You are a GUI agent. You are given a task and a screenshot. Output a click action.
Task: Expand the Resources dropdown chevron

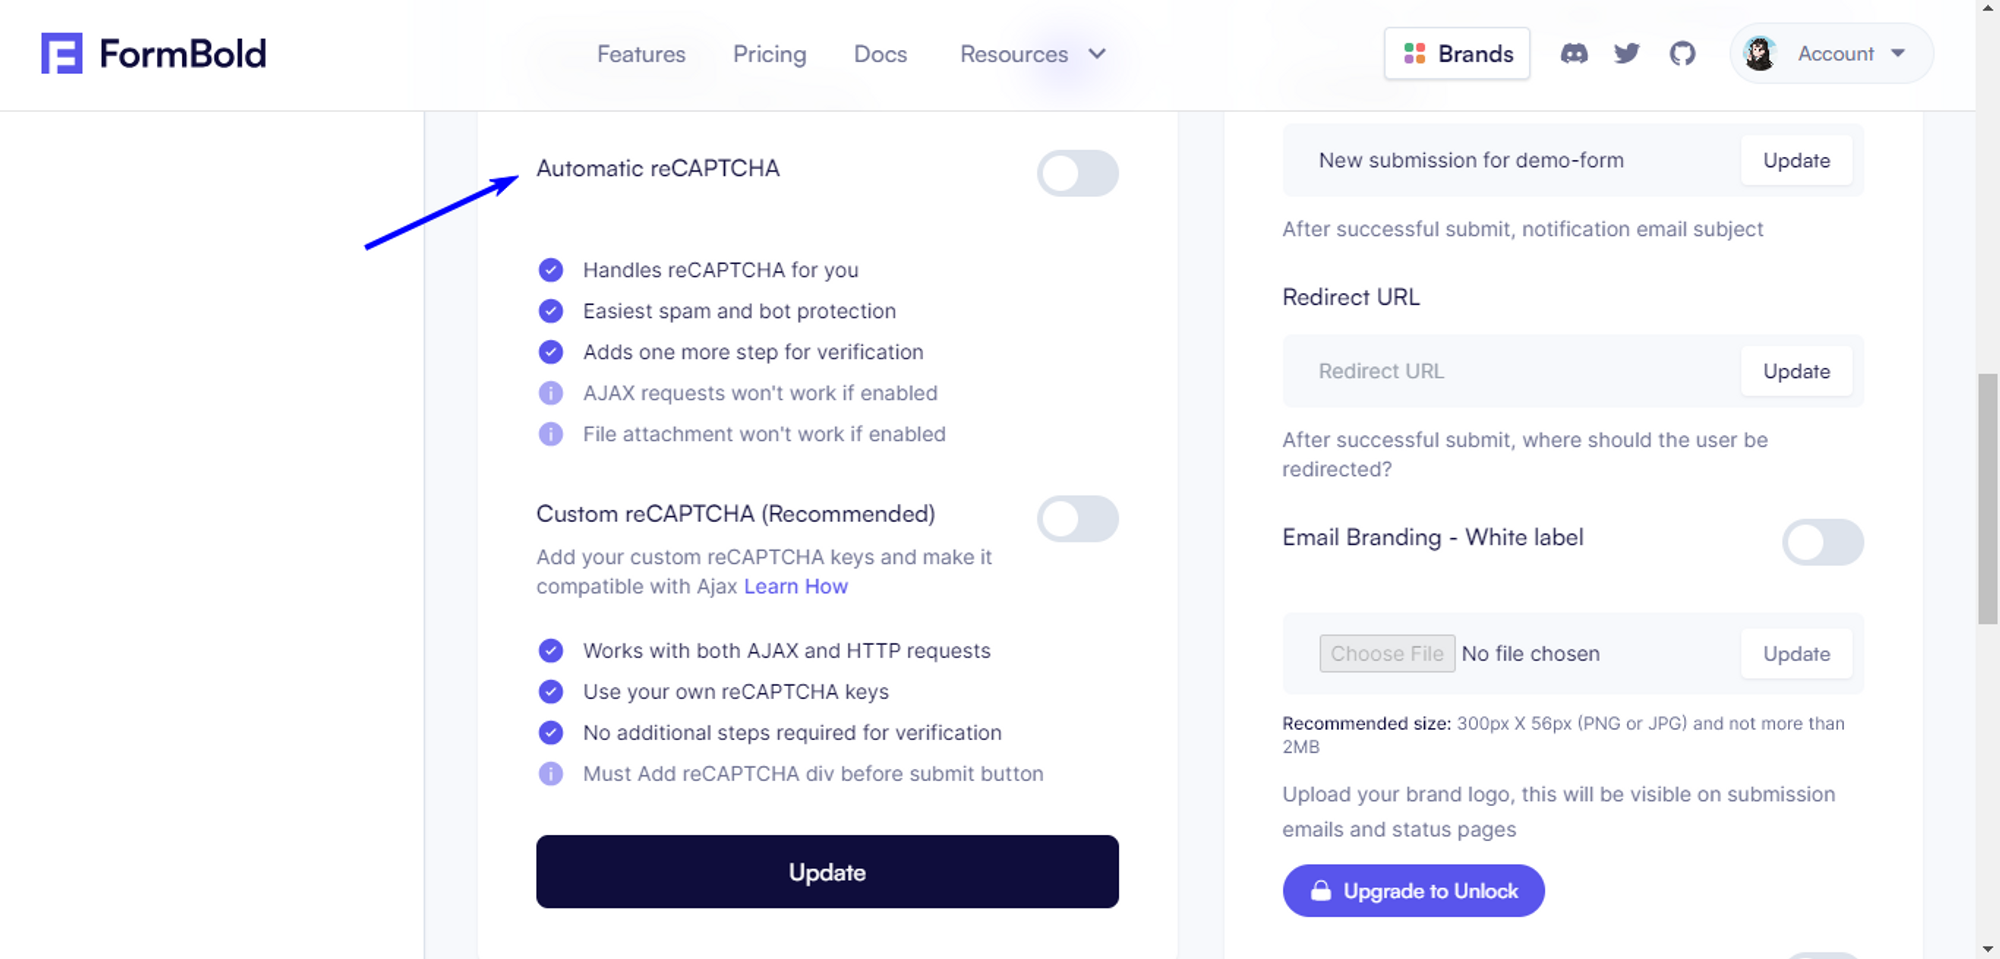[x=1097, y=54]
